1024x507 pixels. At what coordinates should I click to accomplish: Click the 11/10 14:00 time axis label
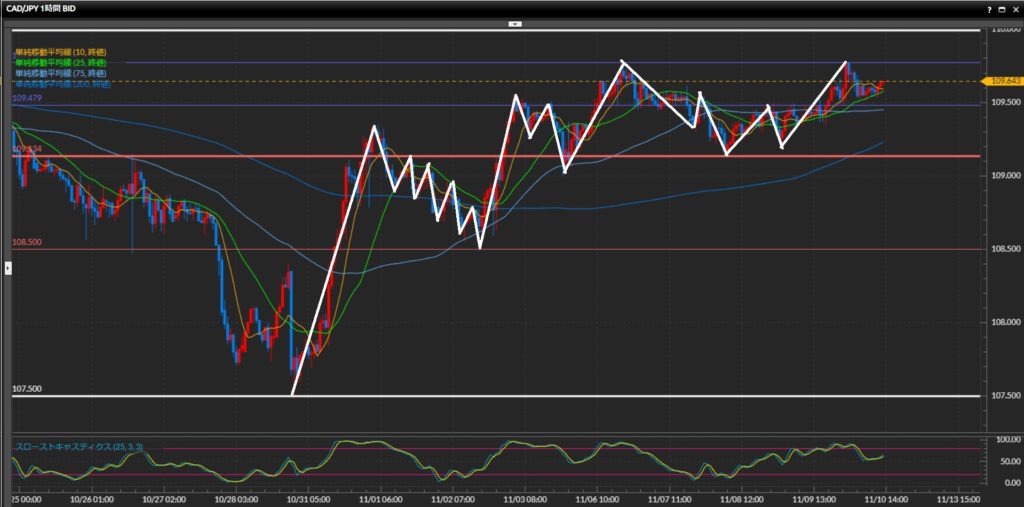point(885,496)
